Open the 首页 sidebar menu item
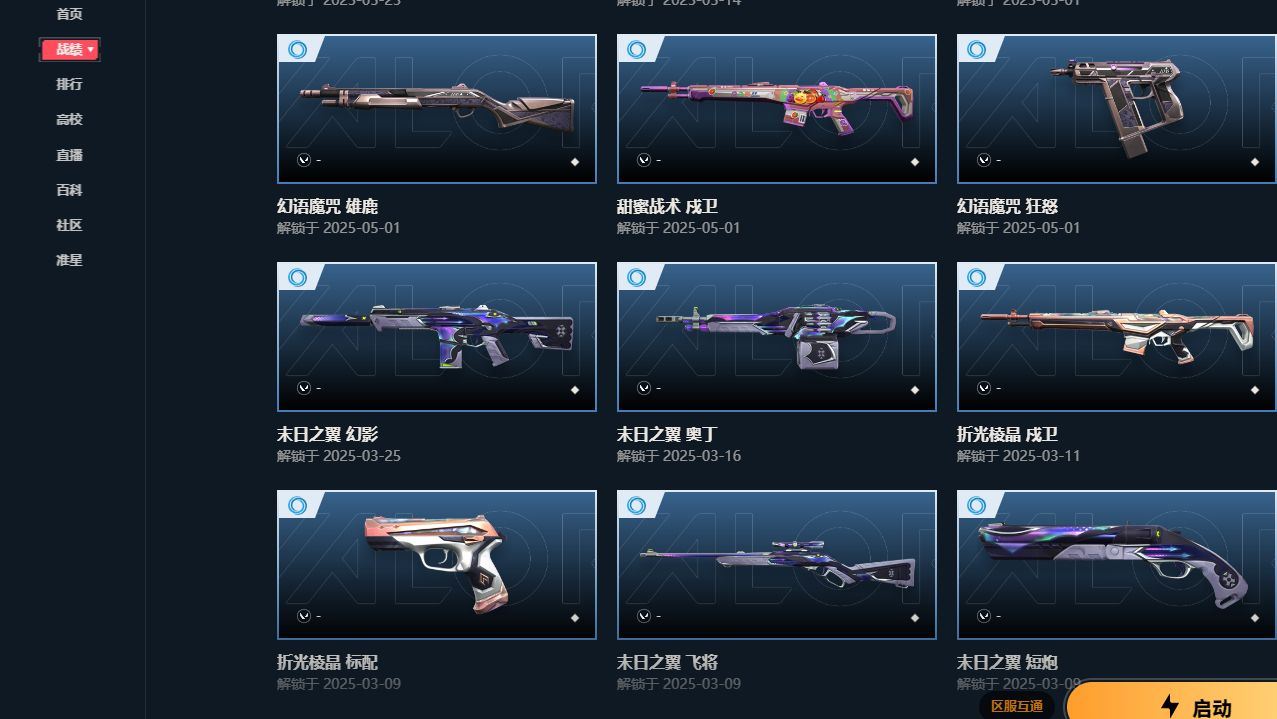 69,14
